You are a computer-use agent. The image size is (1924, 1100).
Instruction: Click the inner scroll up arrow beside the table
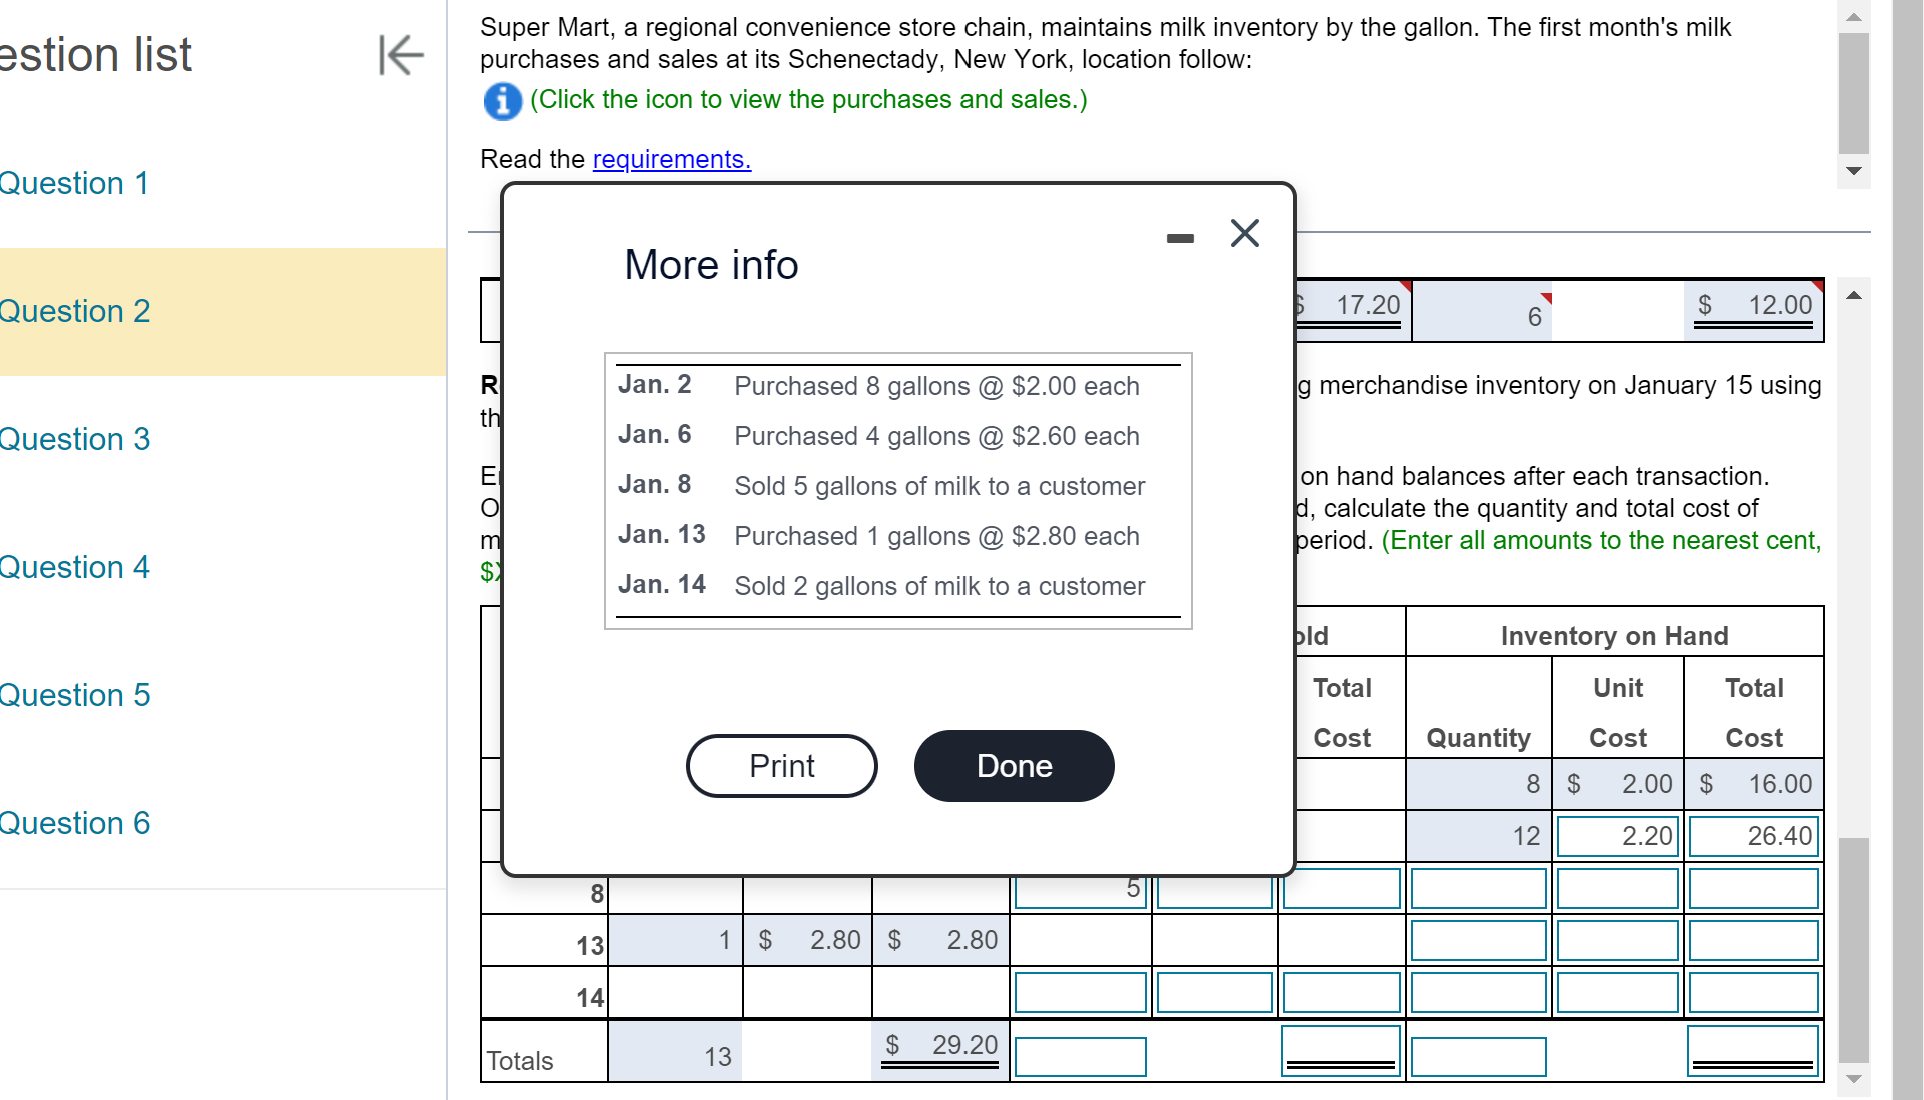coord(1855,293)
